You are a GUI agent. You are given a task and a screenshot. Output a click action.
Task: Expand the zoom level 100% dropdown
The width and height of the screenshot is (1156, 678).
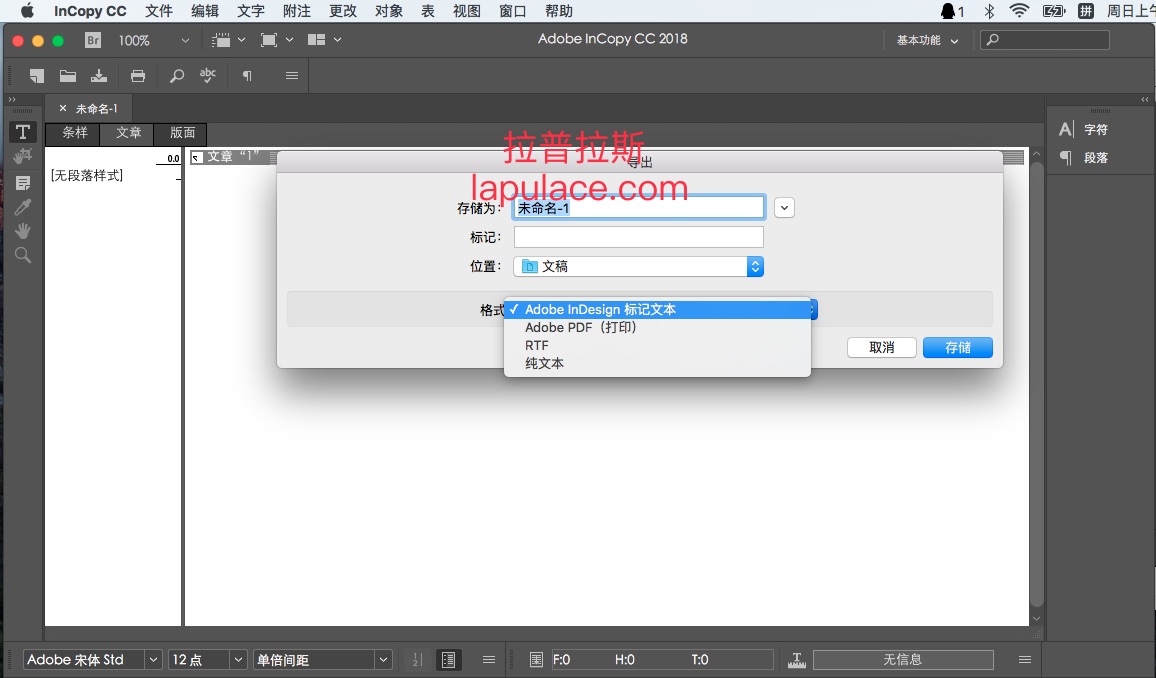(x=185, y=41)
